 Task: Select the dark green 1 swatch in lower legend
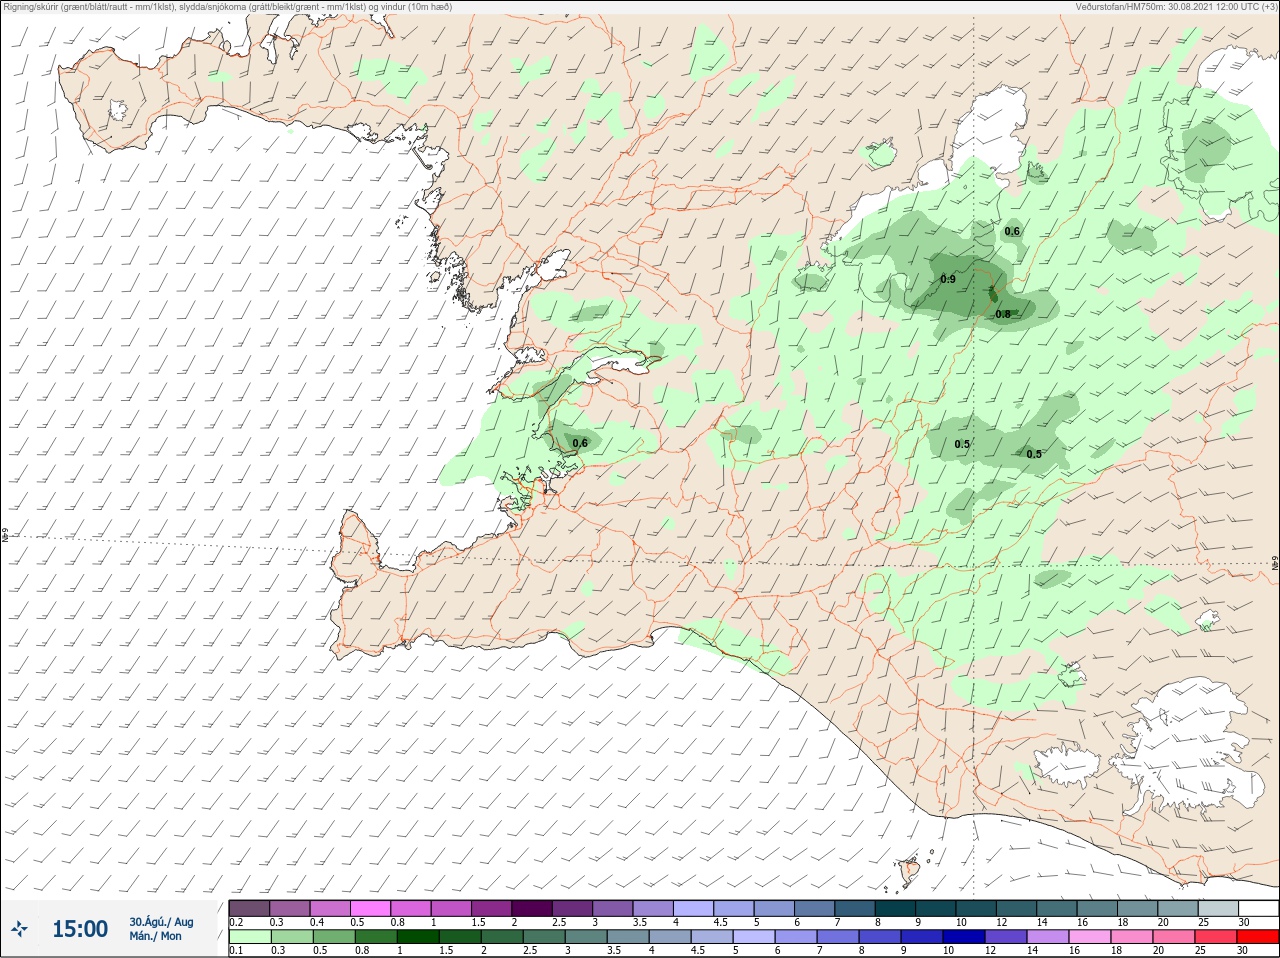pyautogui.click(x=418, y=937)
